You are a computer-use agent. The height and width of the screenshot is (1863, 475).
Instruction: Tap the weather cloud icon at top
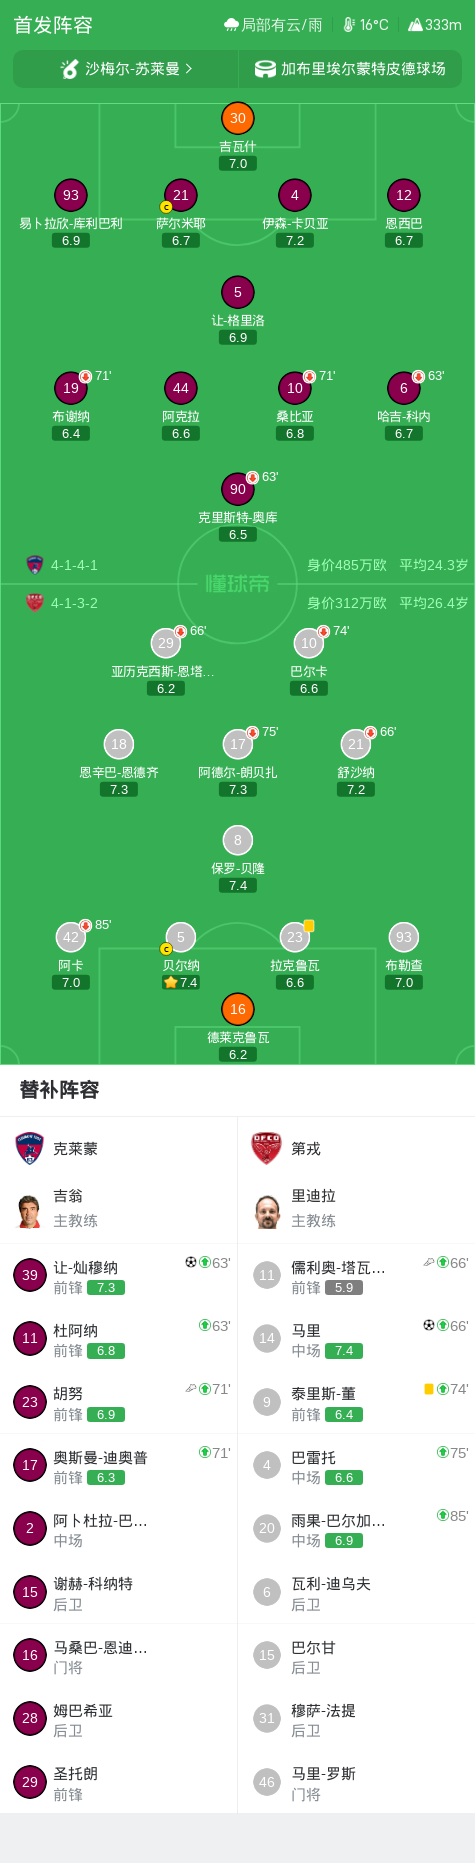tap(231, 25)
